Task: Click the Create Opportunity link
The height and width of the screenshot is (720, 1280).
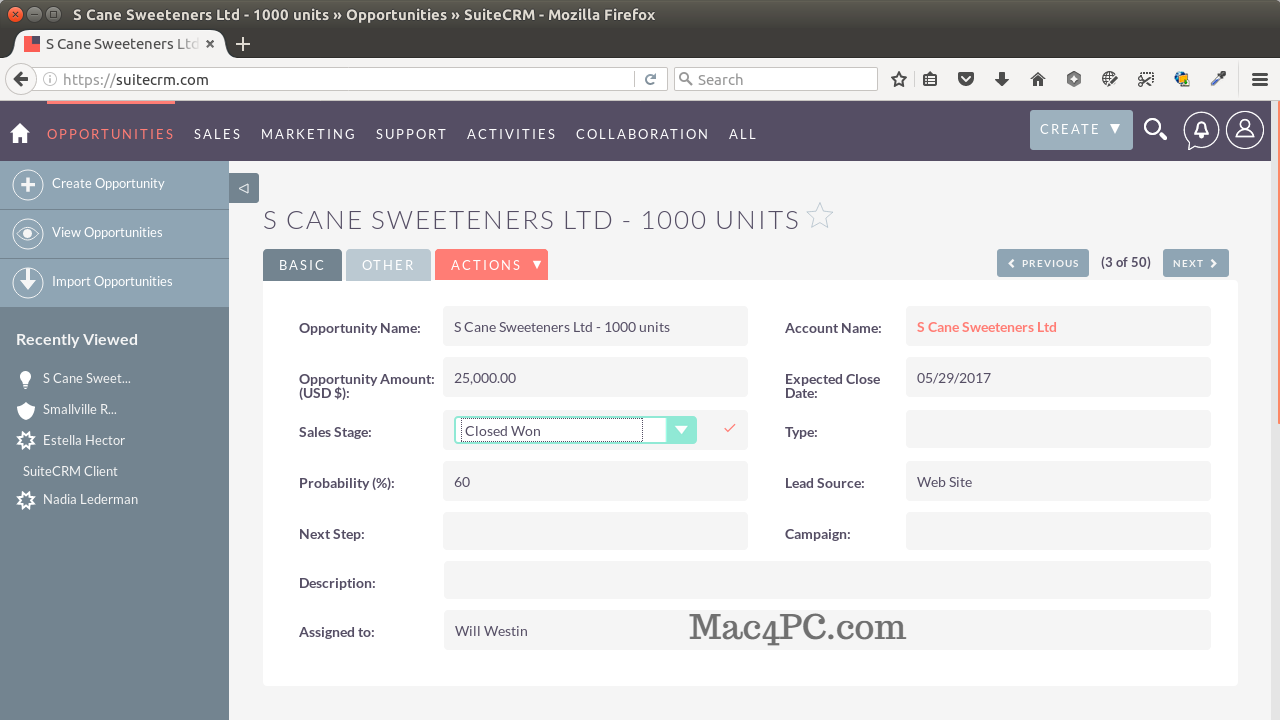Action: (108, 184)
